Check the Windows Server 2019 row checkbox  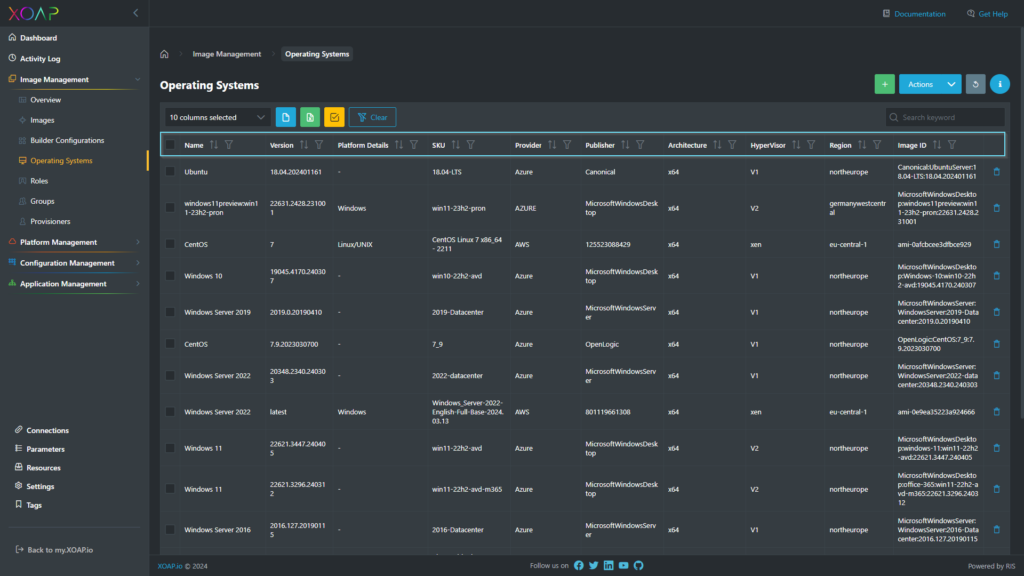(x=170, y=312)
